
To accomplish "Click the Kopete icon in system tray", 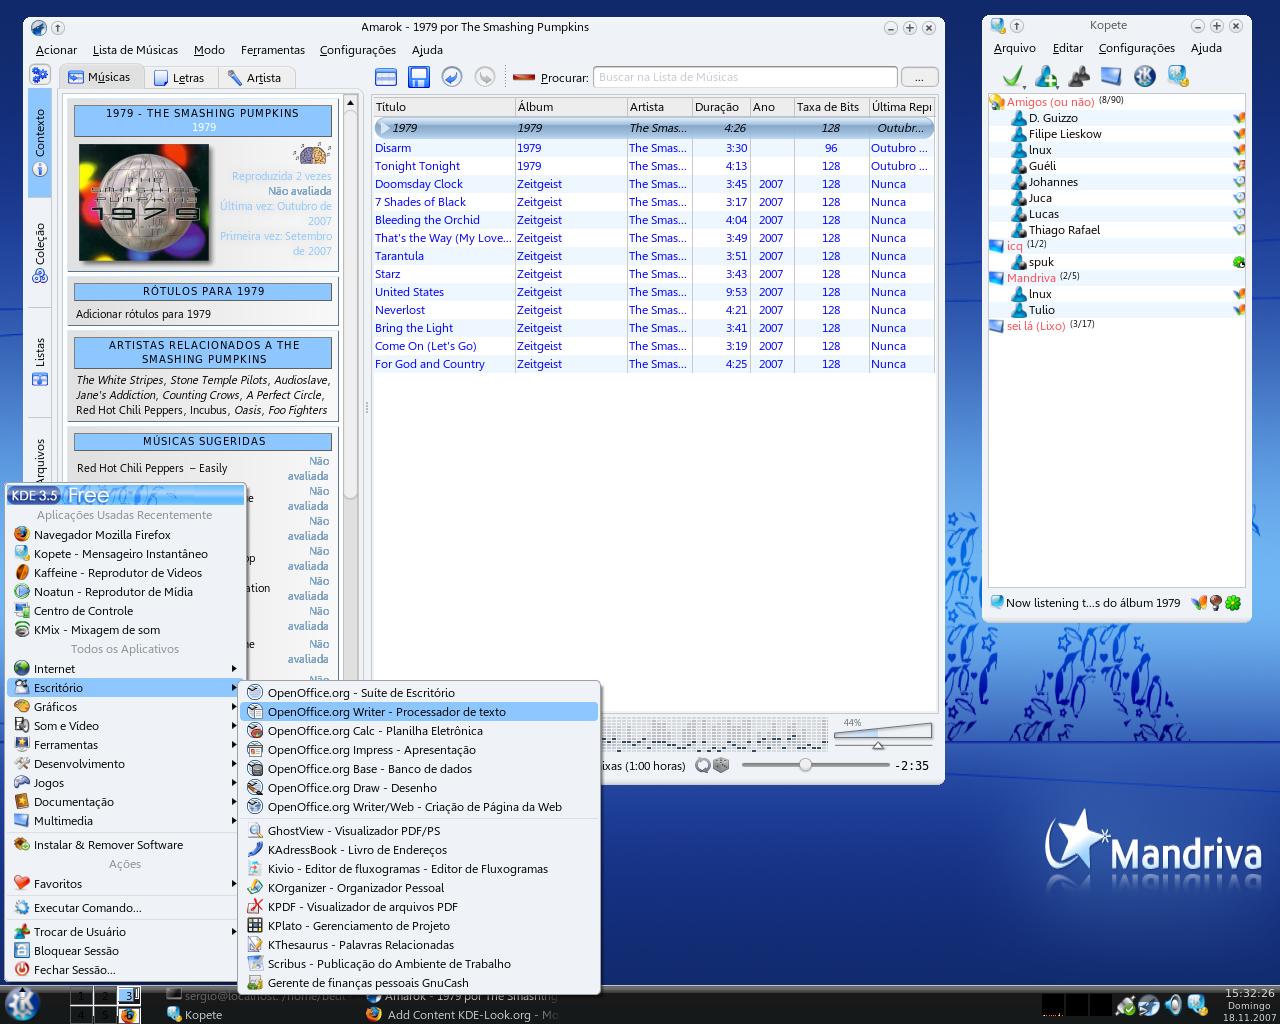I will coord(1198,1005).
